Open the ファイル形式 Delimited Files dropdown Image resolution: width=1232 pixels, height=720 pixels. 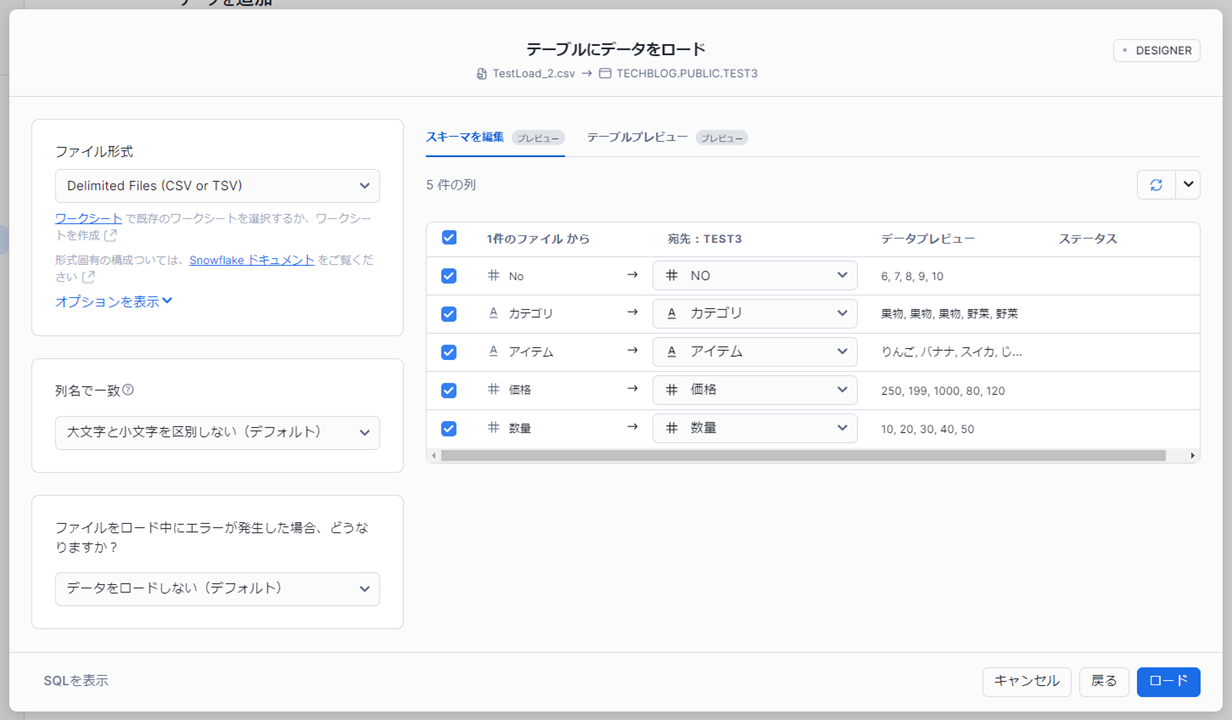click(217, 186)
